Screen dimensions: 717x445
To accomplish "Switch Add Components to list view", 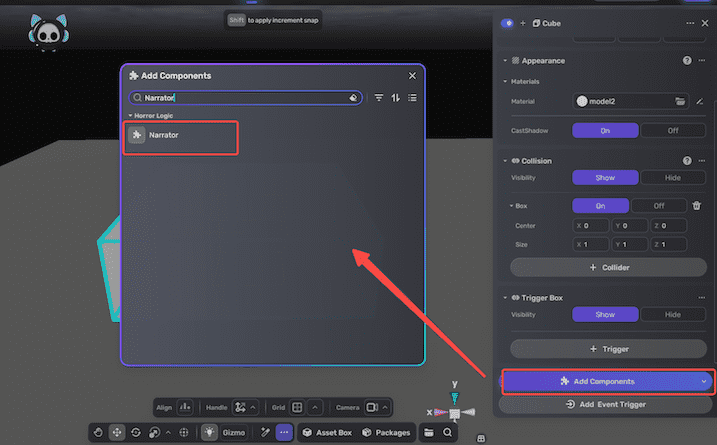I will tap(412, 98).
